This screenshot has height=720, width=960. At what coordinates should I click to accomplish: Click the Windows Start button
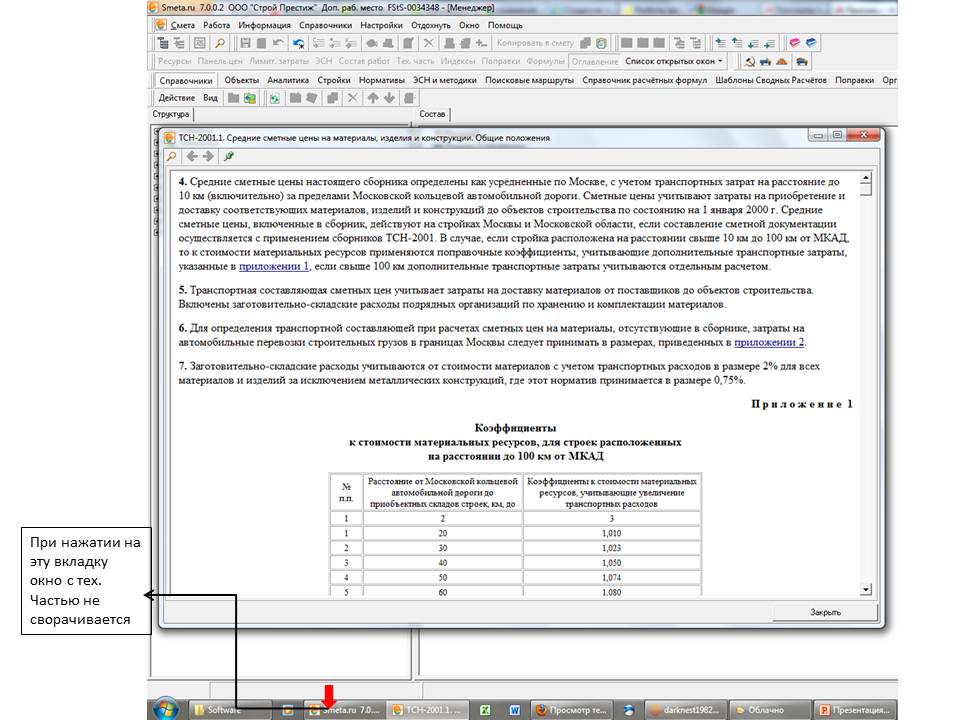point(166,710)
